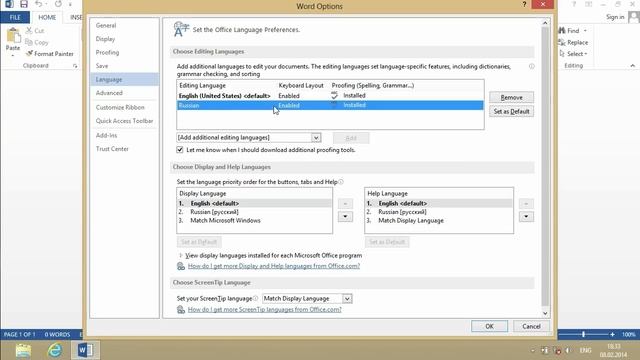The height and width of the screenshot is (360, 640).
Task: Open the Add additional editing languages dropdown
Action: click(316, 138)
